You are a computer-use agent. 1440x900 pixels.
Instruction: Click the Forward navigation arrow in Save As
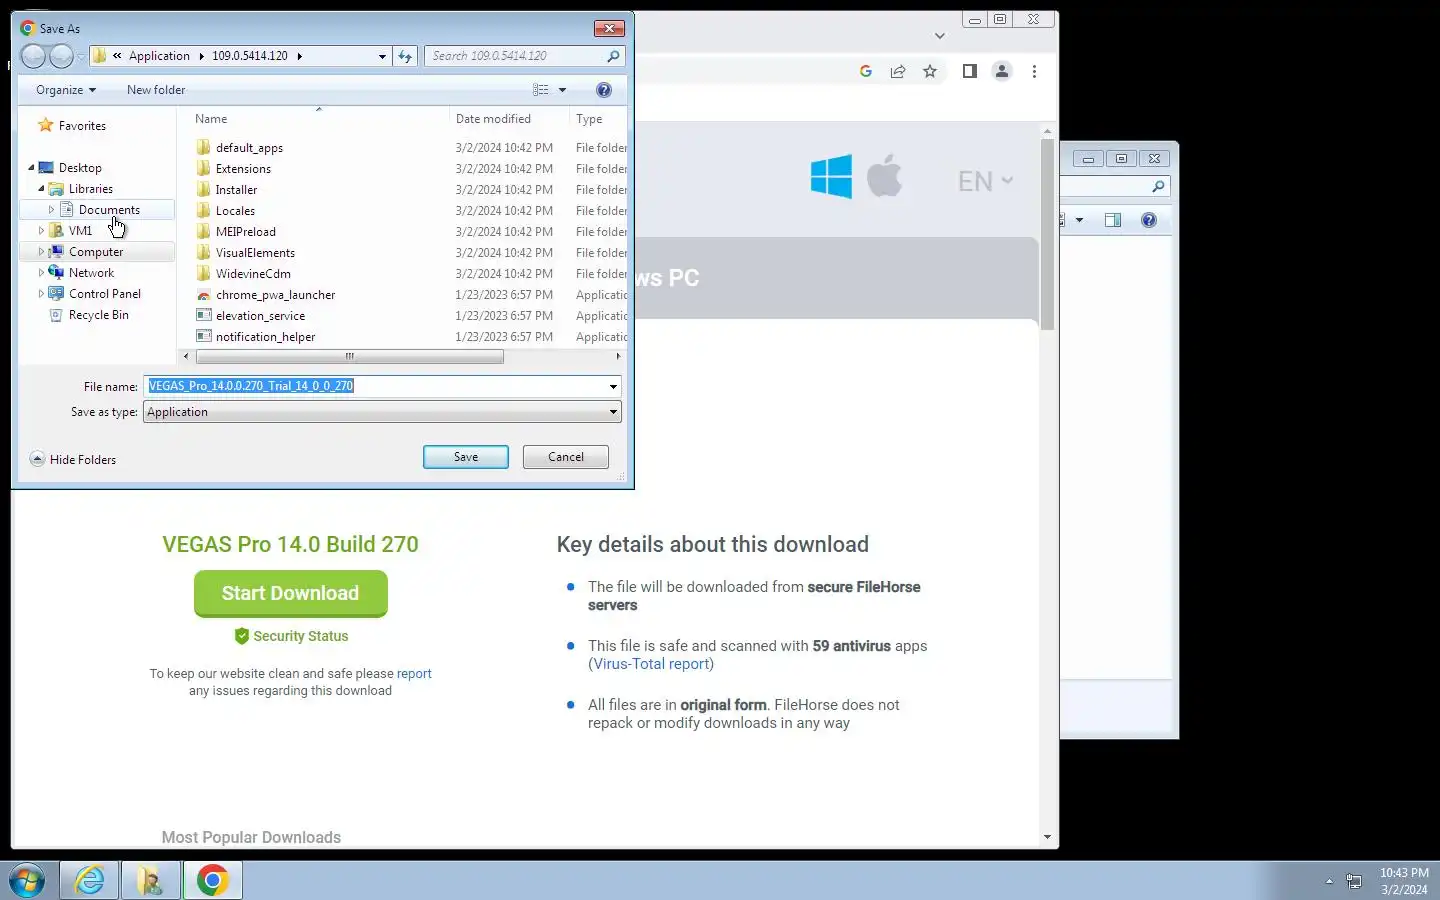coord(61,56)
